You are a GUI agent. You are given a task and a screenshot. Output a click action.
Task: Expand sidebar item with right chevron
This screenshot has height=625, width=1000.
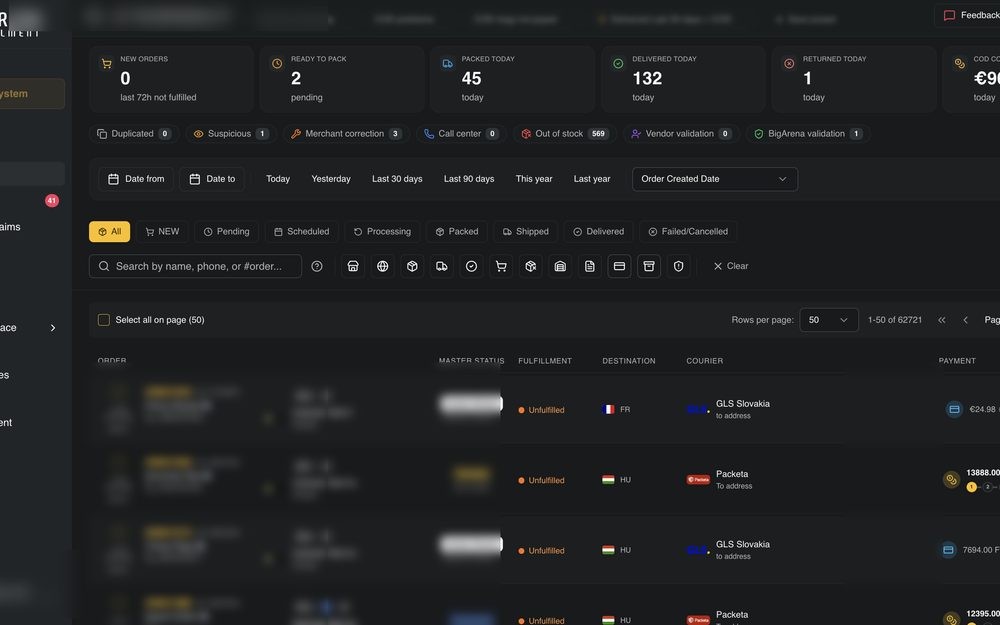(53, 328)
